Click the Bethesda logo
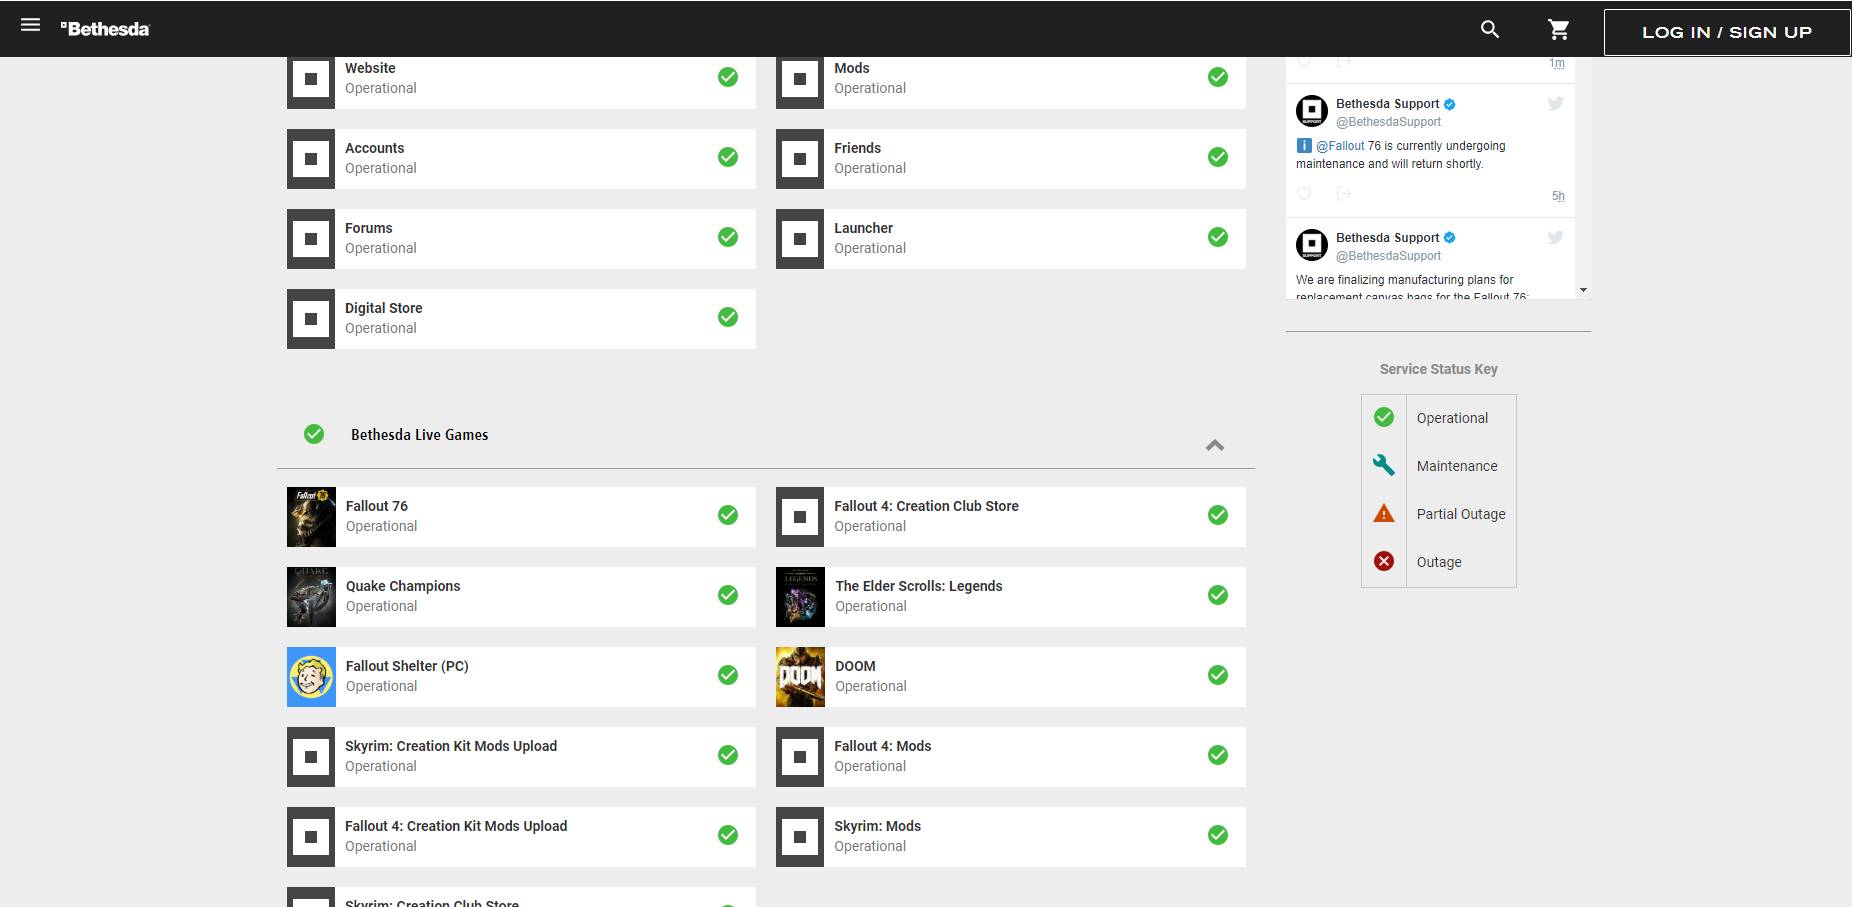Screen dimensions: 1852x907 click(105, 29)
